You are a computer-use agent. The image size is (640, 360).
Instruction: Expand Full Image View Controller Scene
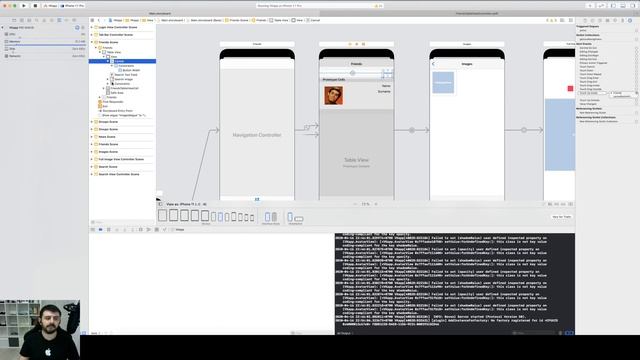tap(91, 159)
